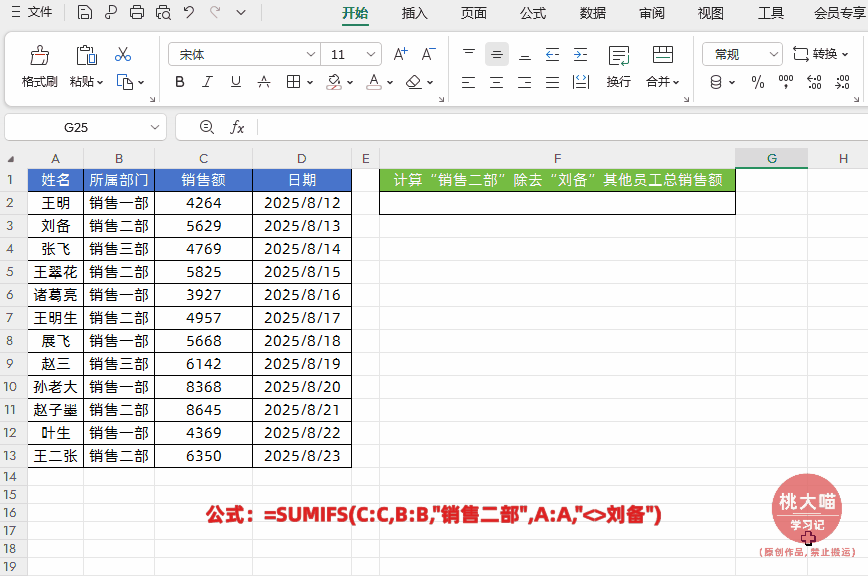Redo the last action

pos(215,12)
